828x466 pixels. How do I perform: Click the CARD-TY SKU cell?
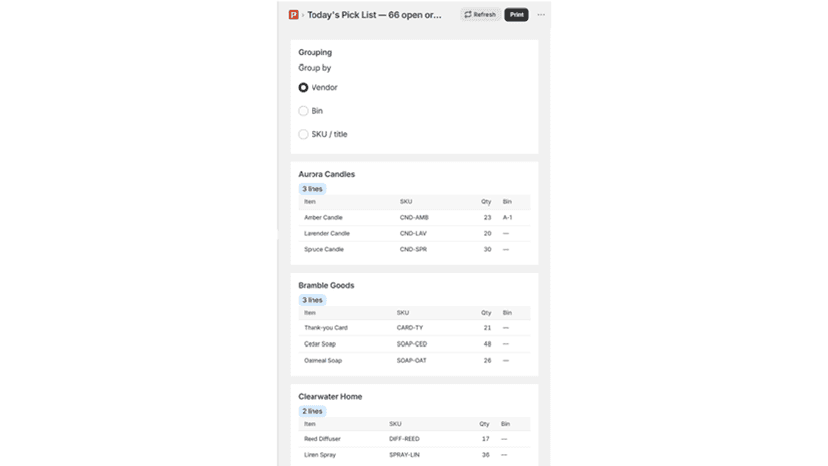(410, 328)
